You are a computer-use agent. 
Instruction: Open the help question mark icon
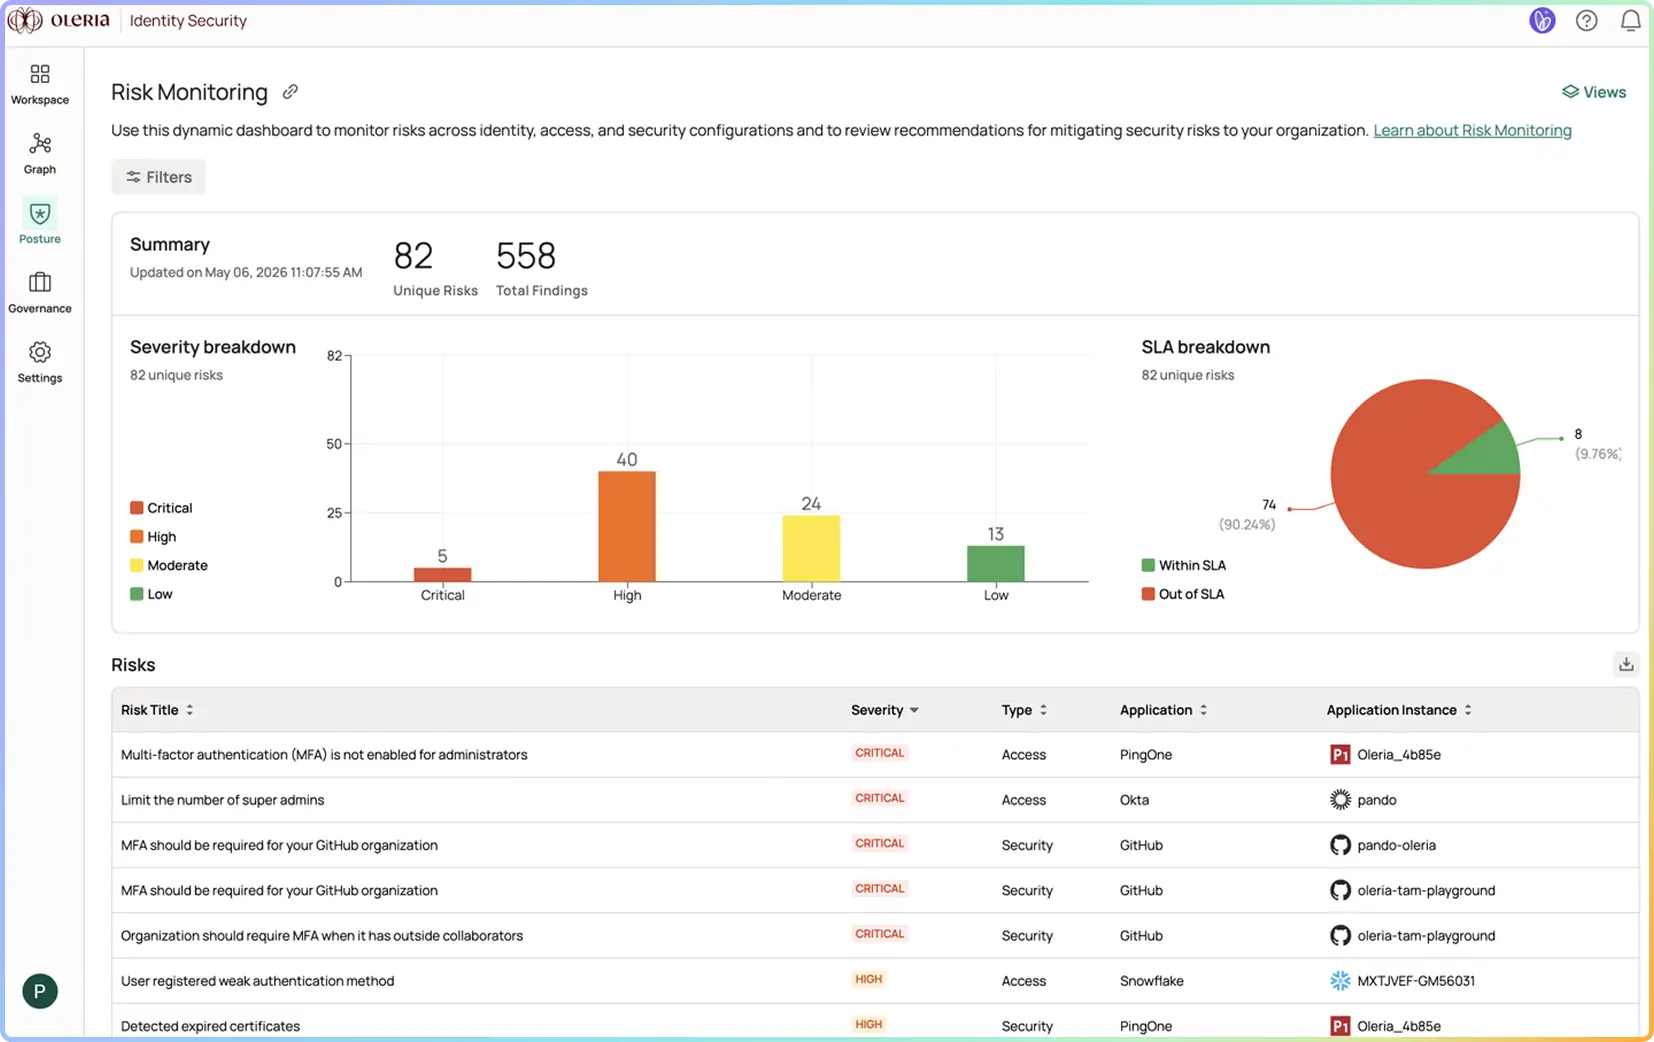(1586, 20)
